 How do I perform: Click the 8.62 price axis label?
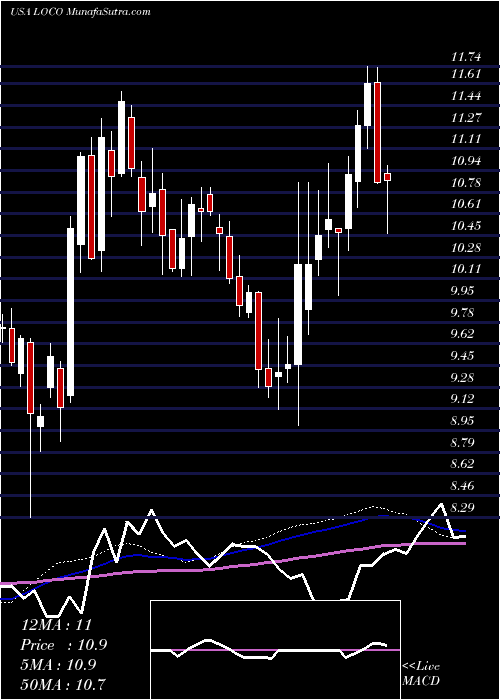[464, 464]
